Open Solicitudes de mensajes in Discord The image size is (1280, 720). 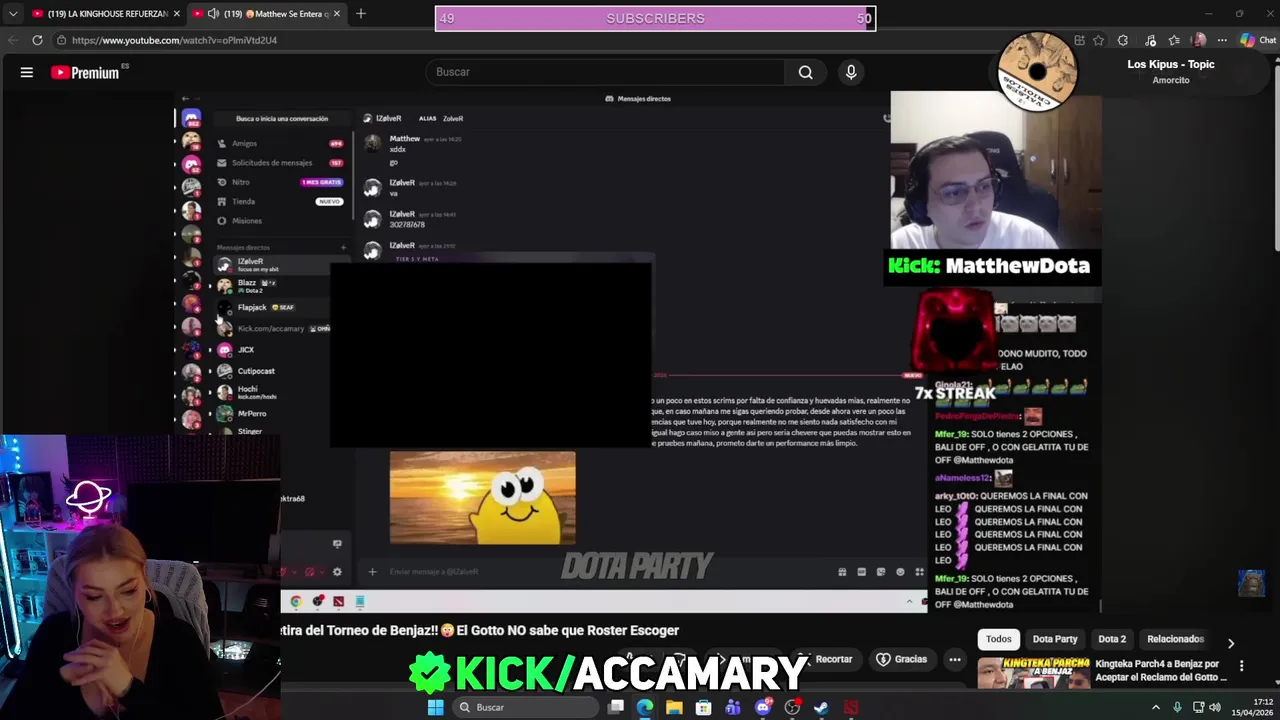tap(280, 162)
